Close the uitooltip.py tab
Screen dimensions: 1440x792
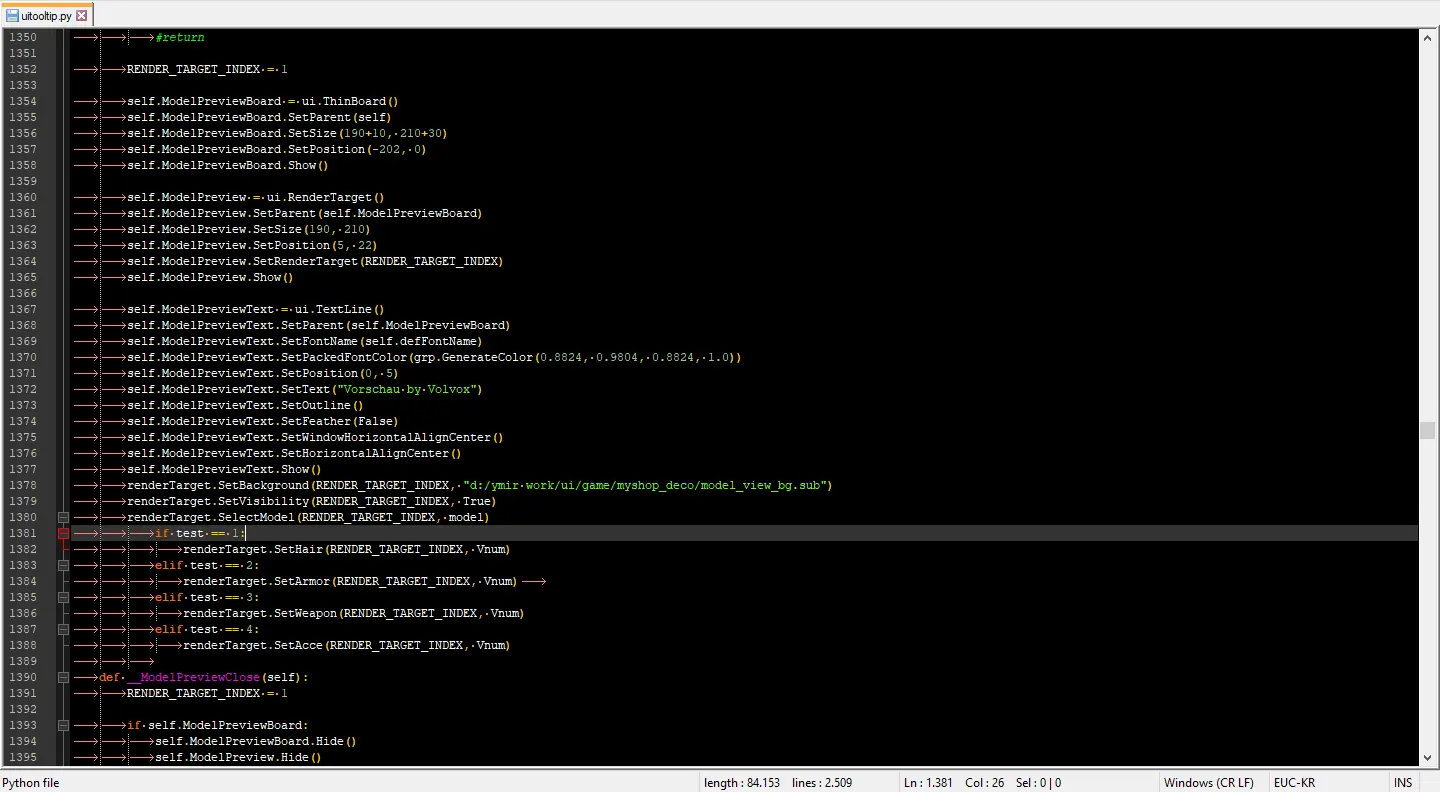tap(82, 15)
